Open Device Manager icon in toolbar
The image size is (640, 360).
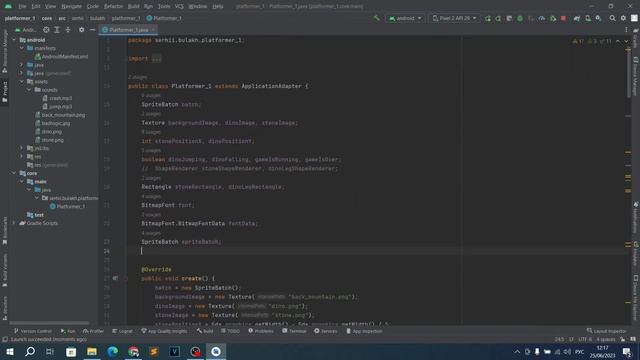coord(588,18)
